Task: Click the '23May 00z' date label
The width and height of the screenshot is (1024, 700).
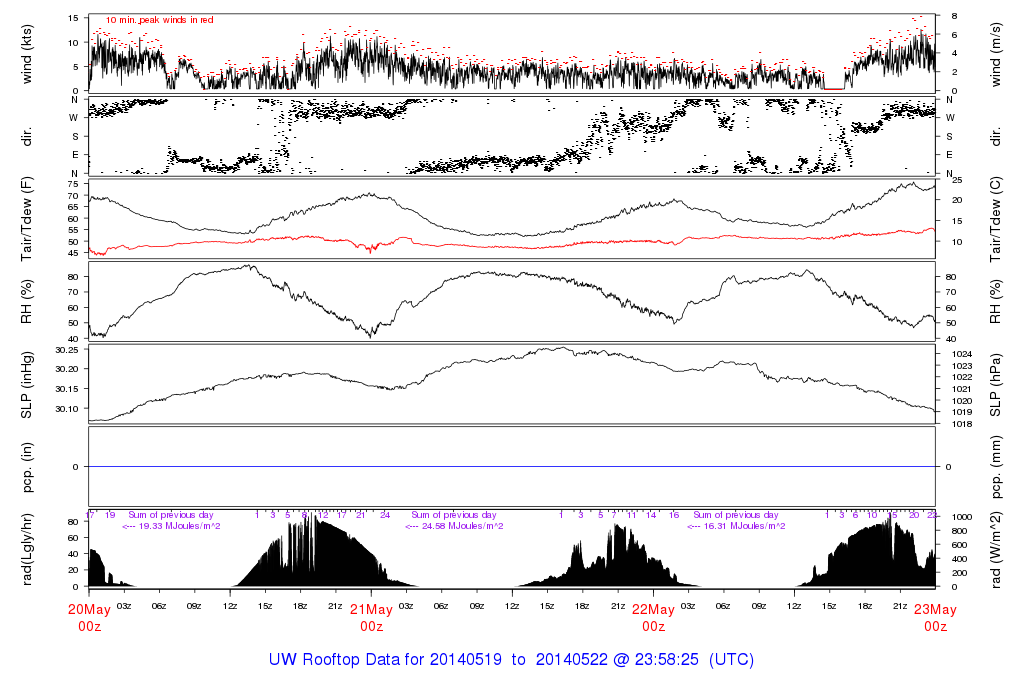Action: click(935, 617)
